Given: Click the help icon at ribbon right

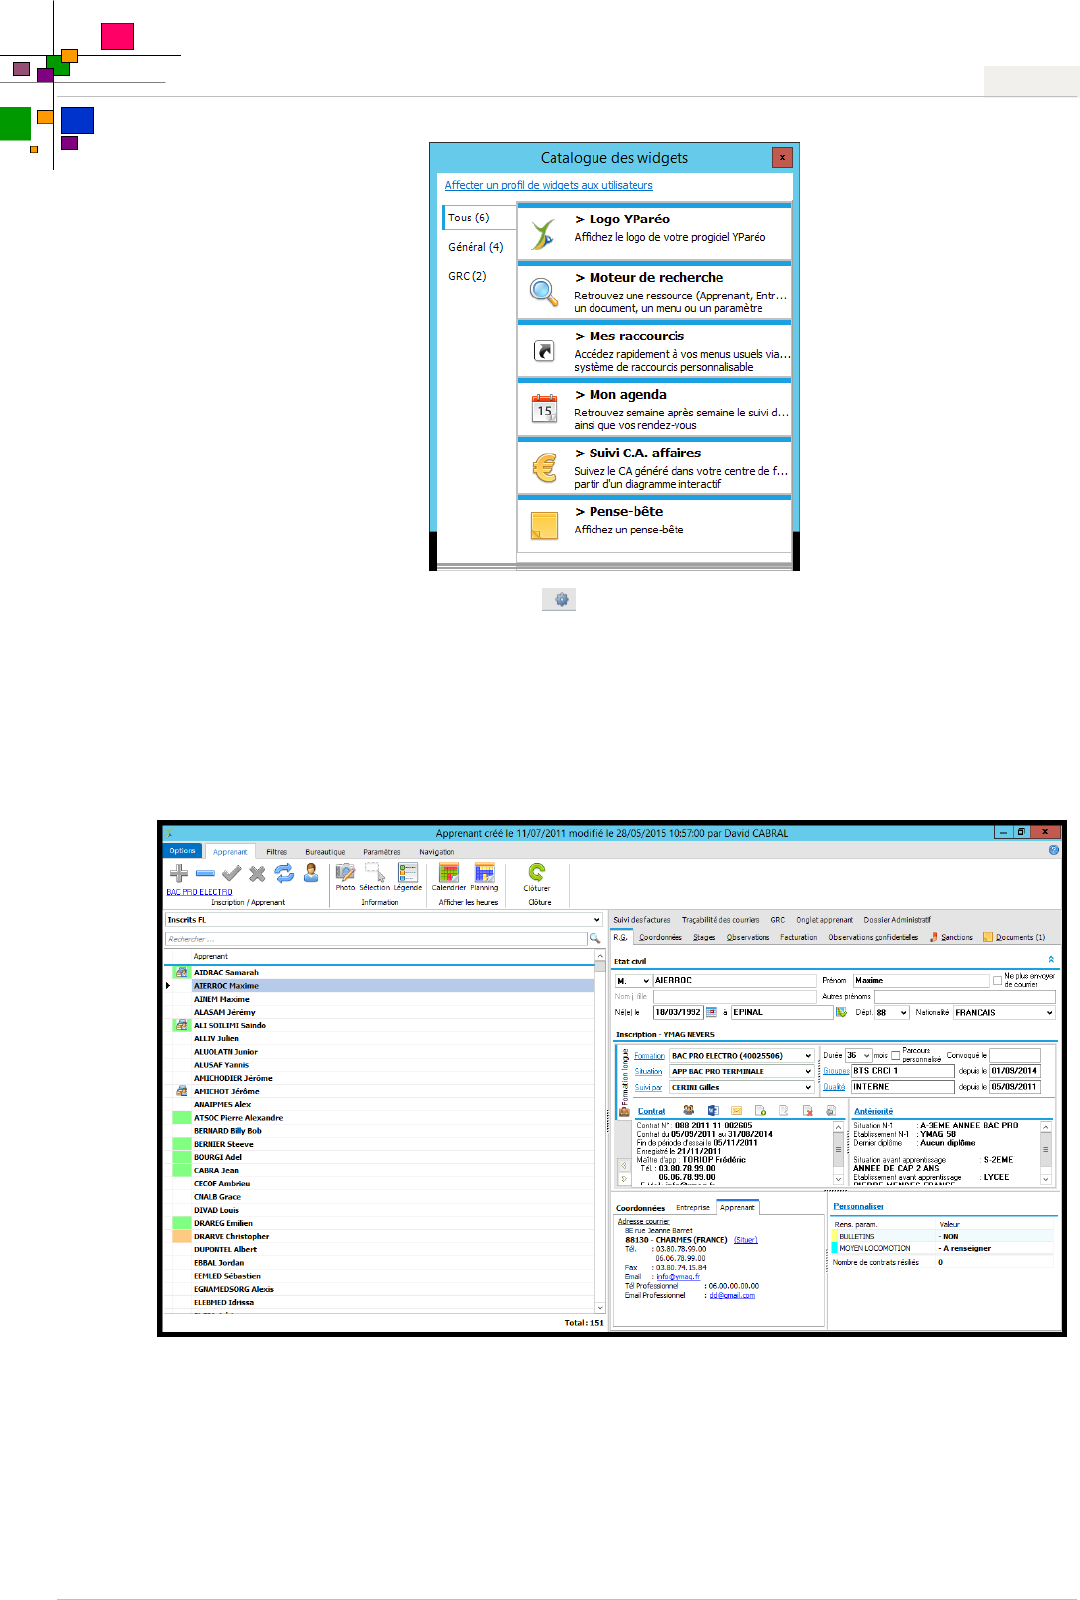Looking at the screenshot, I should click(1054, 850).
